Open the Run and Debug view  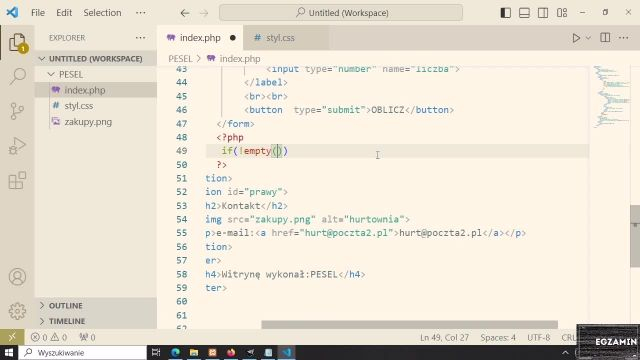point(17,146)
